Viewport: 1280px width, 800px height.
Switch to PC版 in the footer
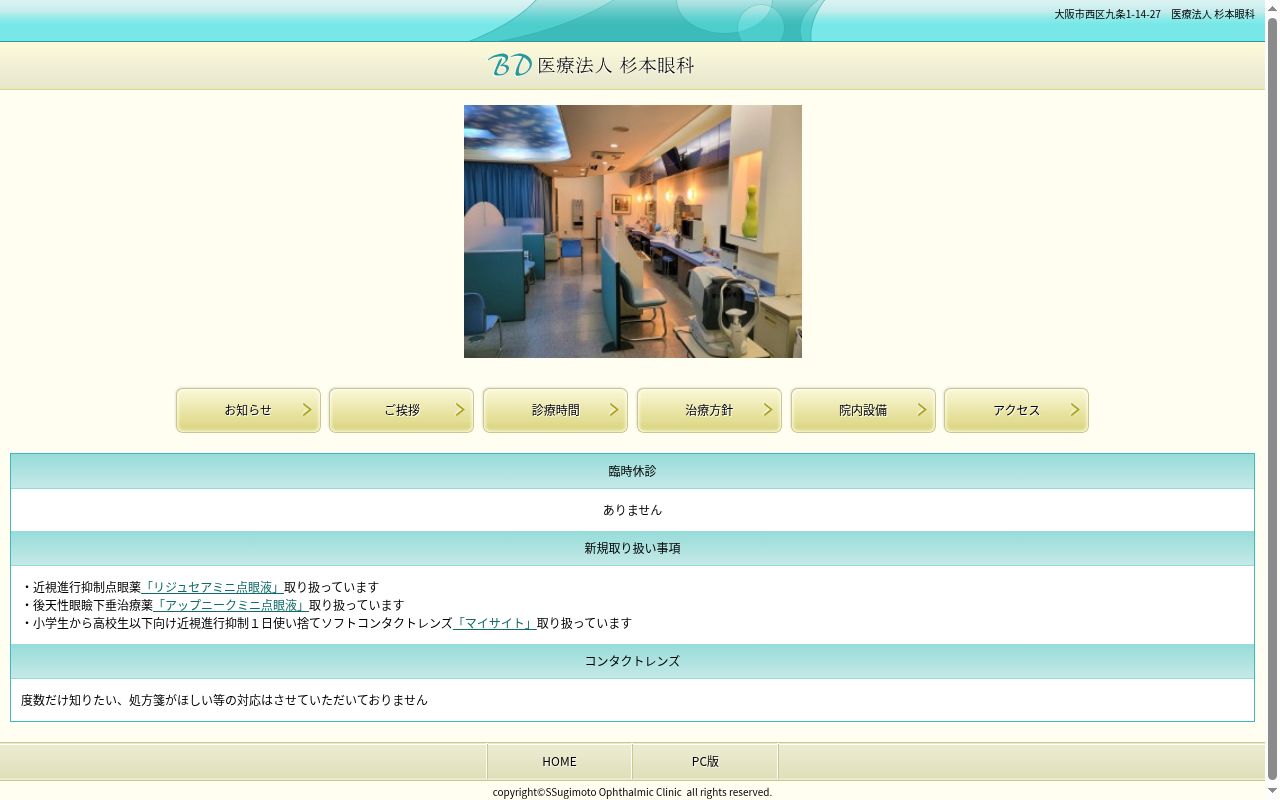(705, 761)
